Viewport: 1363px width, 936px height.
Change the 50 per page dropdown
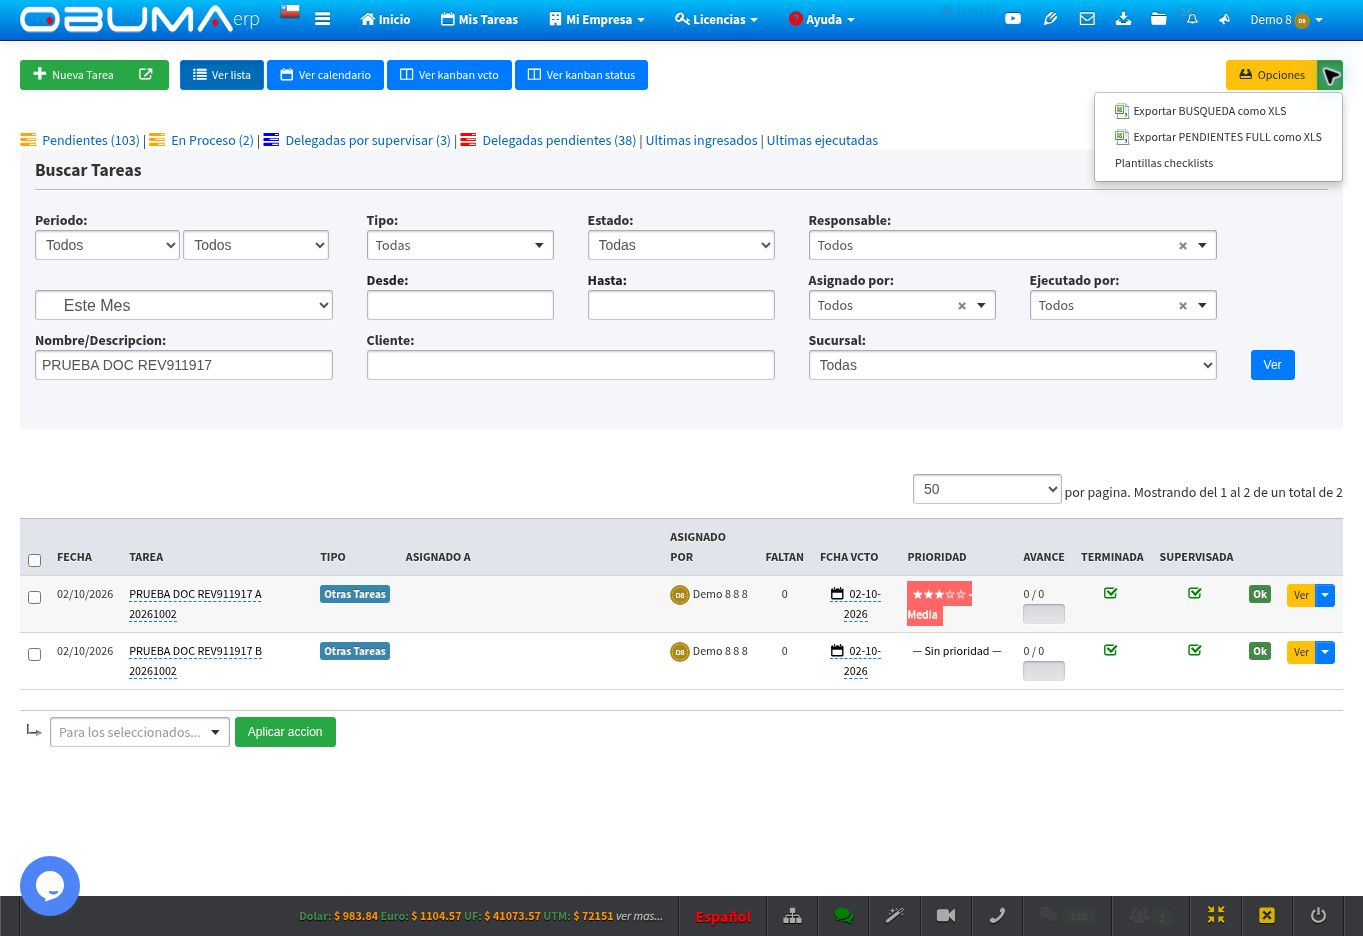[987, 489]
